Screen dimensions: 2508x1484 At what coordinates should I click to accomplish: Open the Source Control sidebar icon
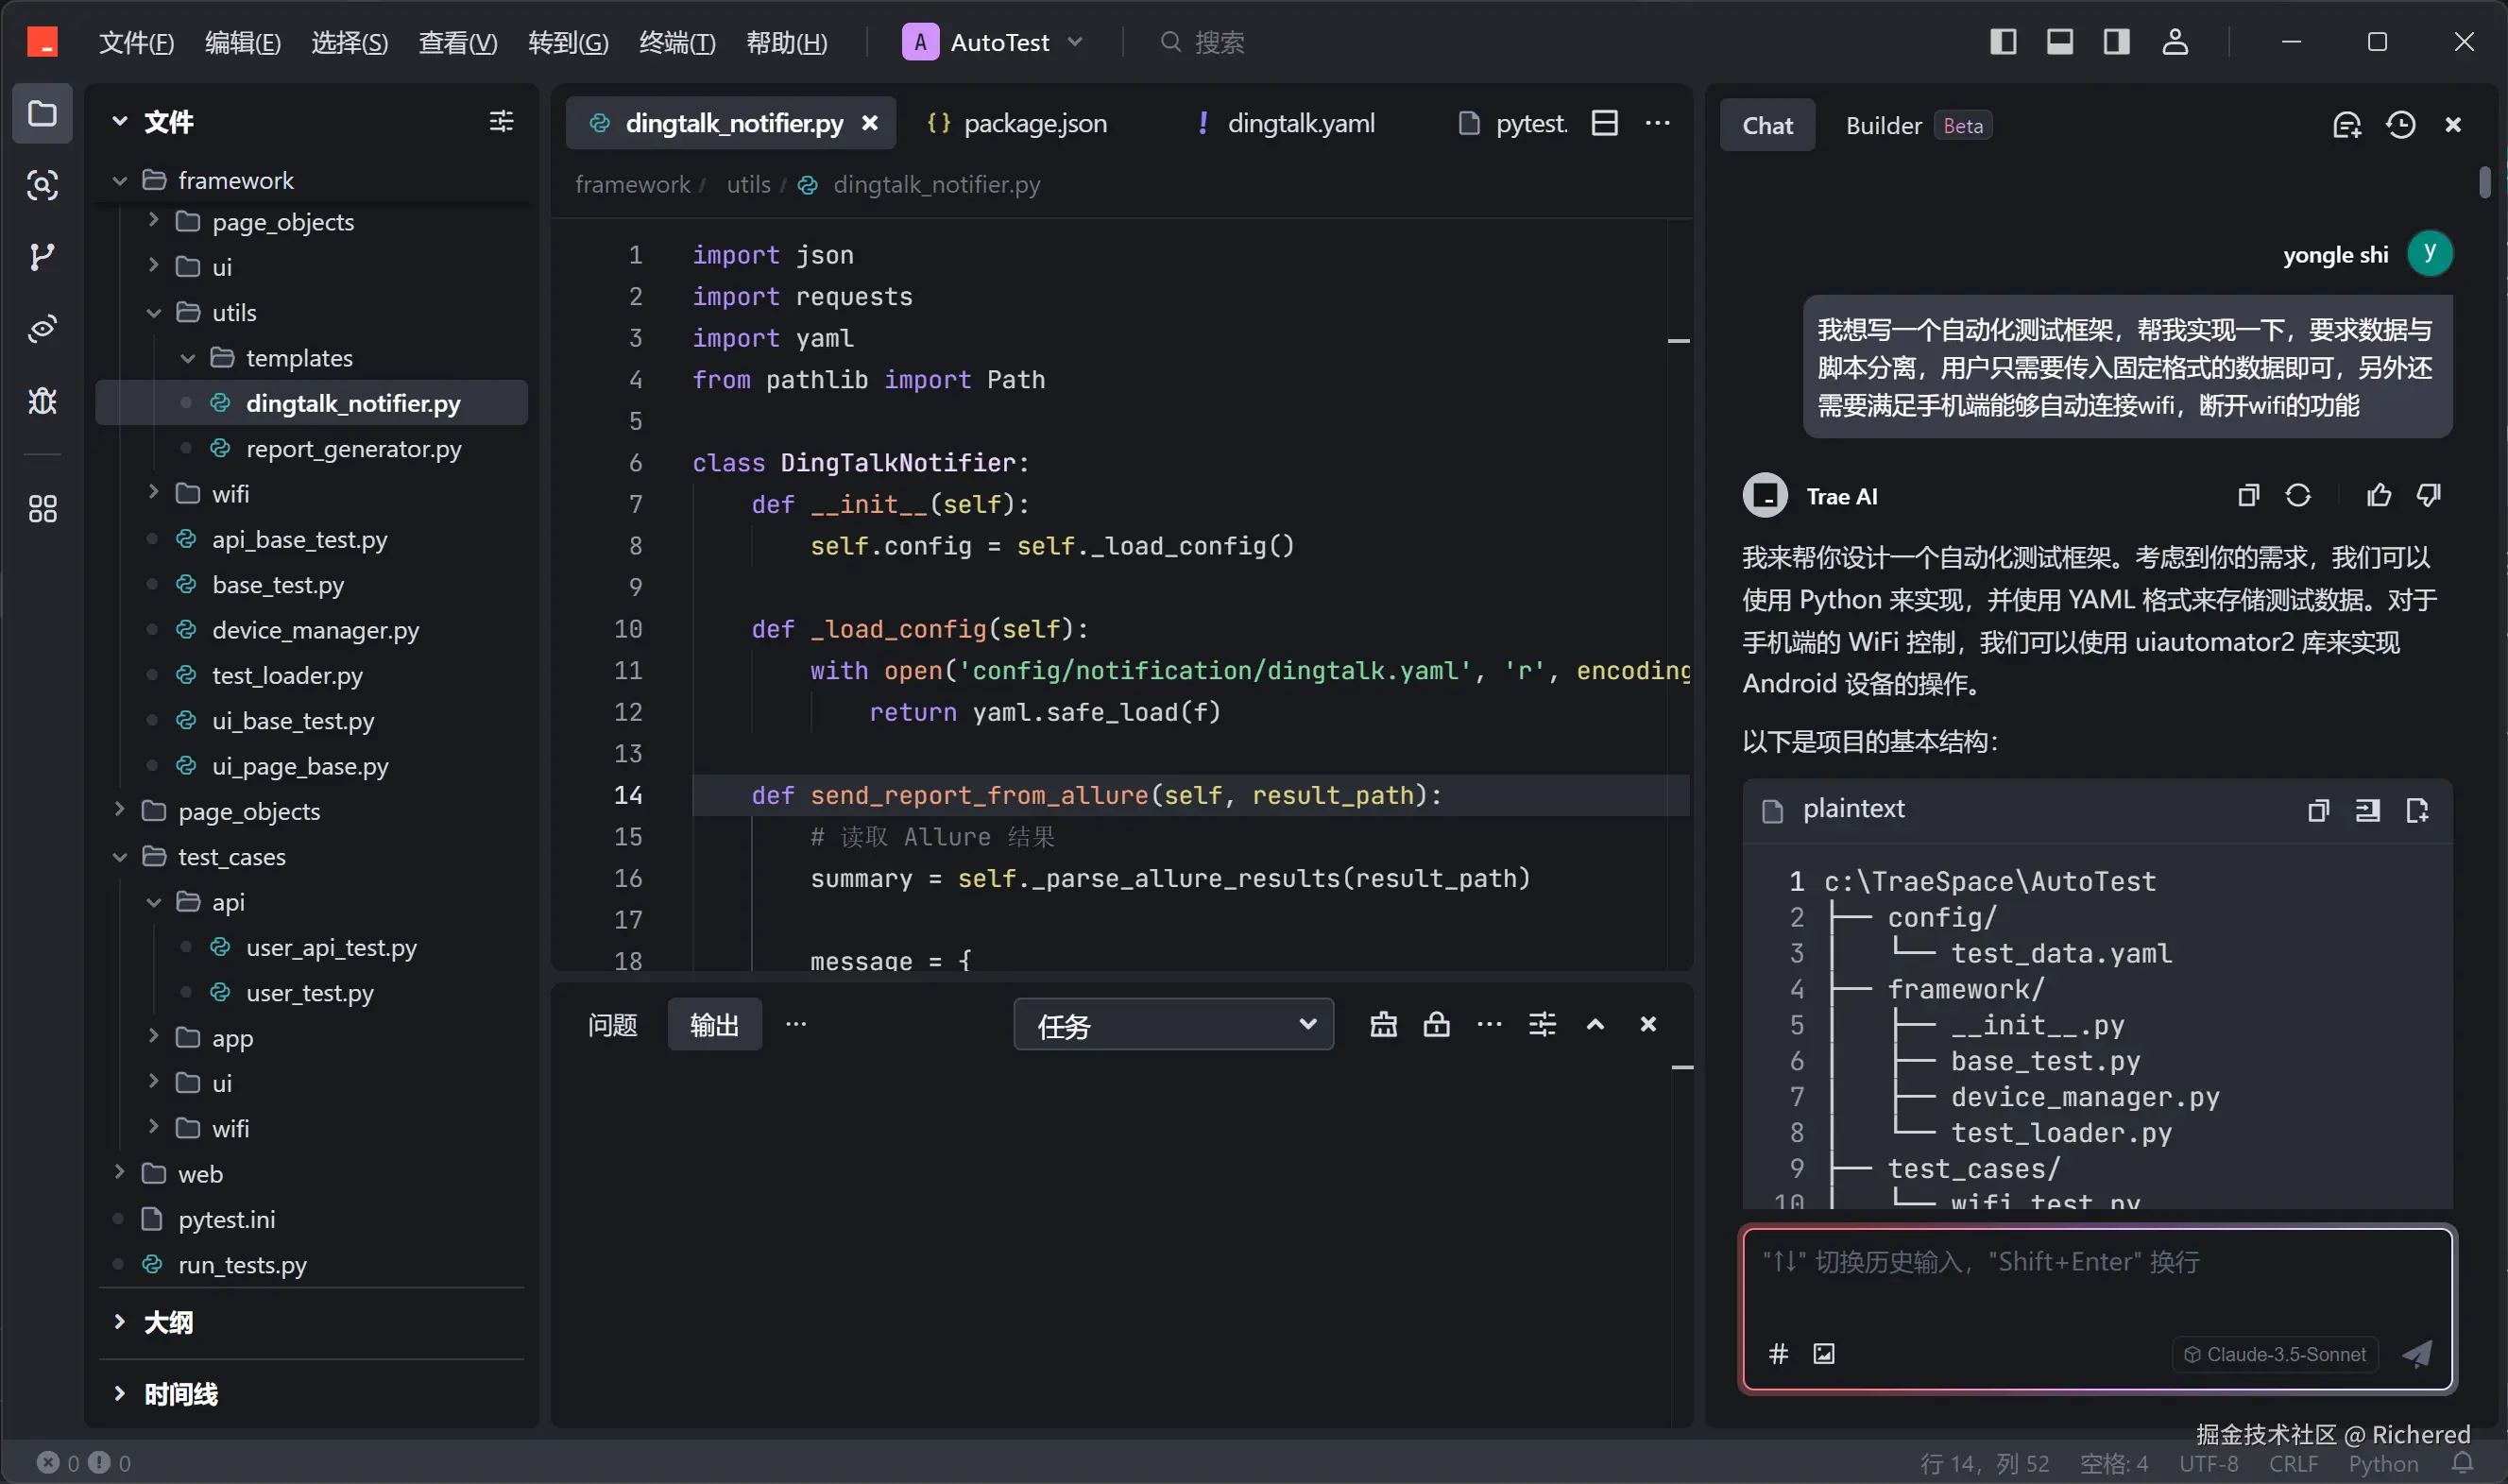(x=41, y=257)
